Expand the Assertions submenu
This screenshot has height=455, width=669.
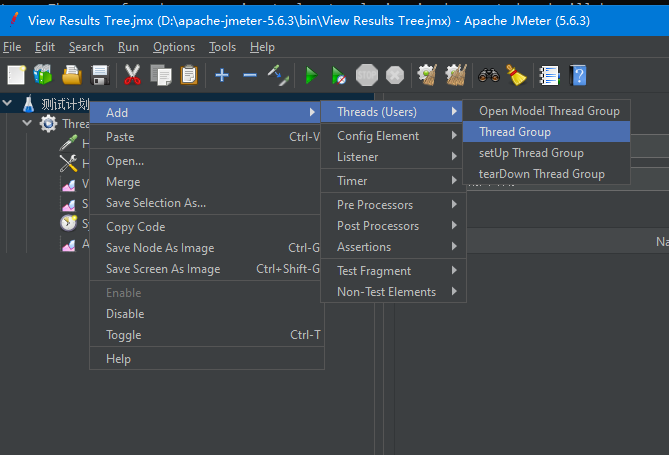pyautogui.click(x=393, y=247)
